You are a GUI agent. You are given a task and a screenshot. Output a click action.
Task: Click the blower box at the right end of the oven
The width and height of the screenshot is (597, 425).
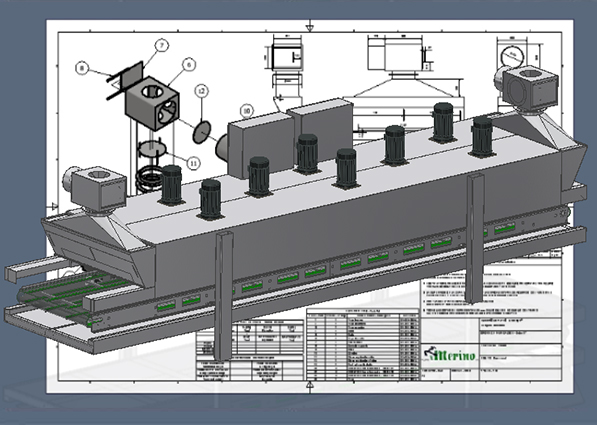pos(528,90)
